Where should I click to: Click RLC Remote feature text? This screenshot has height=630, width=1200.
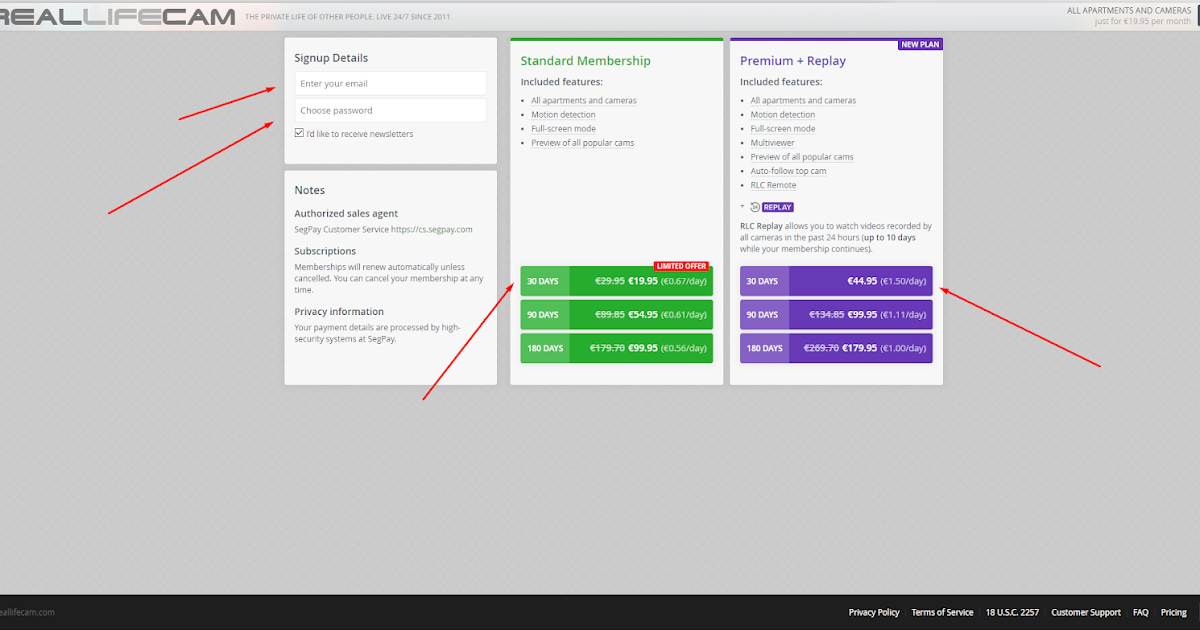(774, 185)
